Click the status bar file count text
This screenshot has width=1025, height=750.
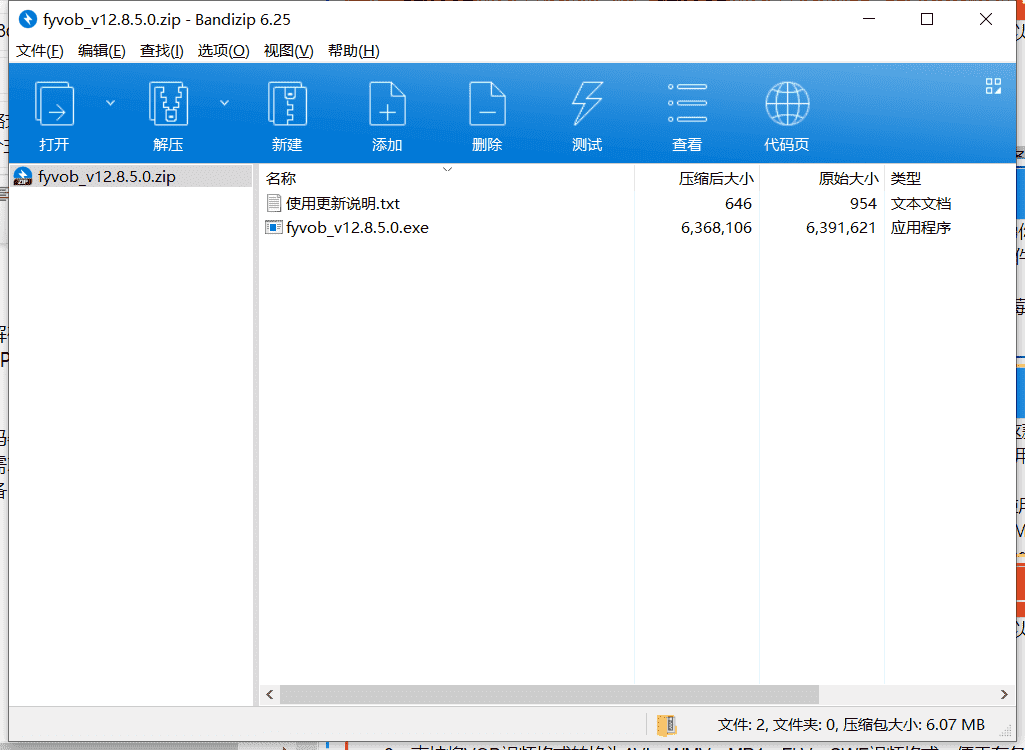tap(851, 724)
